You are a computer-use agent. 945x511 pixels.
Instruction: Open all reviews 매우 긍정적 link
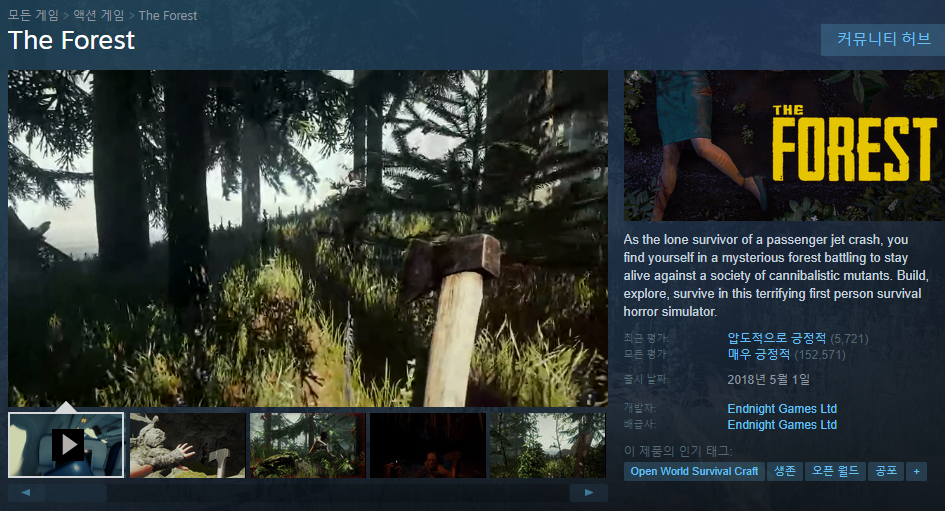pyautogui.click(x=758, y=354)
